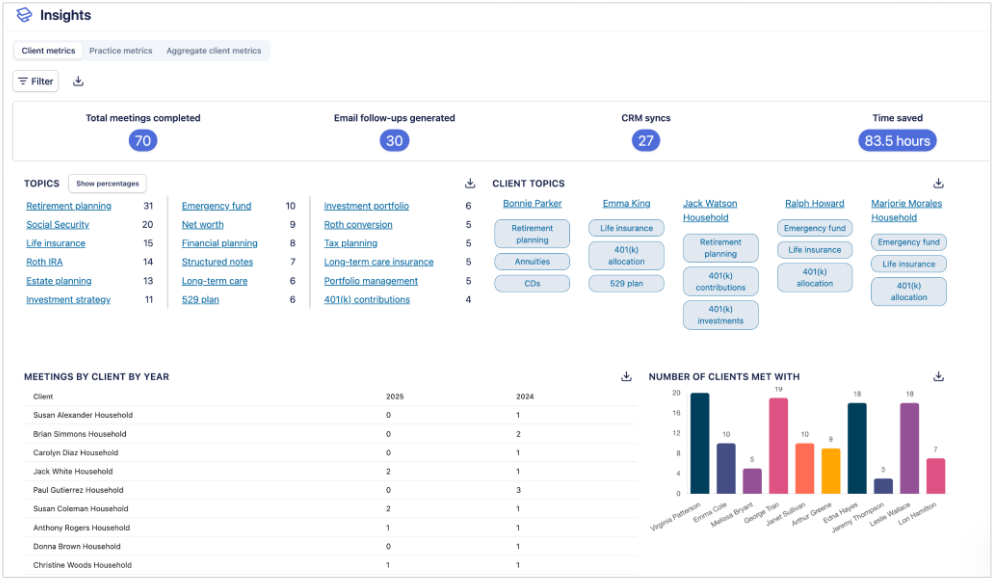Image resolution: width=995 pixels, height=579 pixels.
Task: Click the Virginia Patterson bar in chart
Action: pos(699,443)
